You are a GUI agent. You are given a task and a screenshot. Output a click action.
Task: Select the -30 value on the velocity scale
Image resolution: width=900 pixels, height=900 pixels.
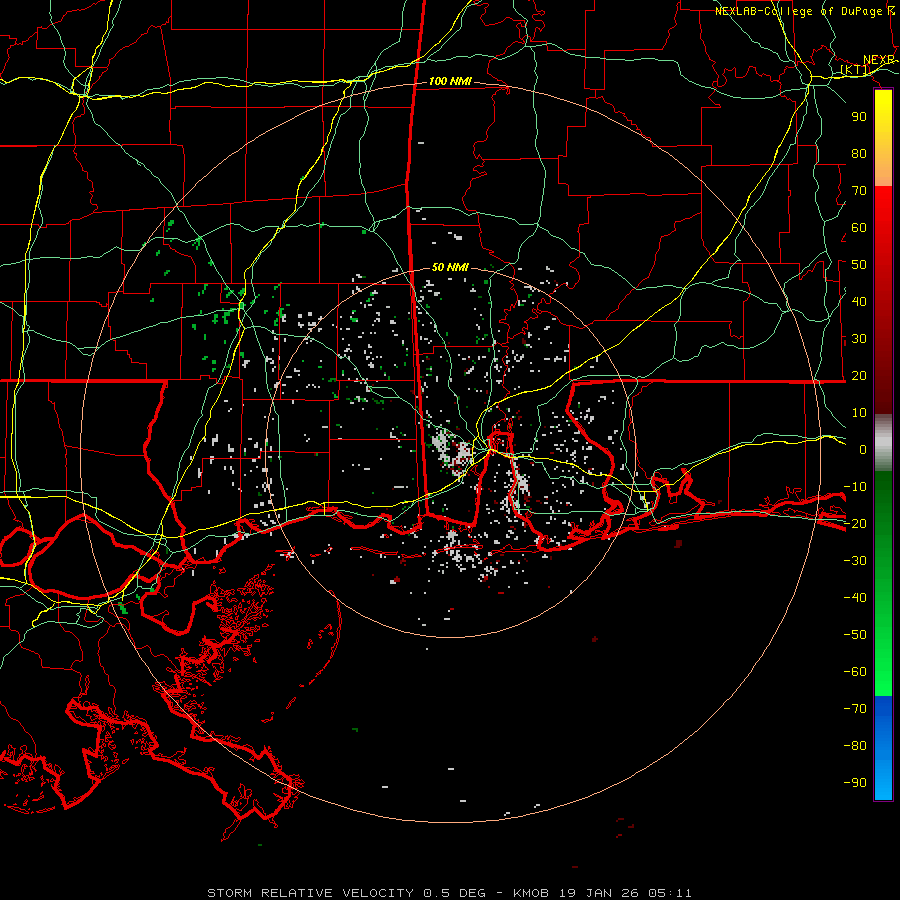(855, 561)
